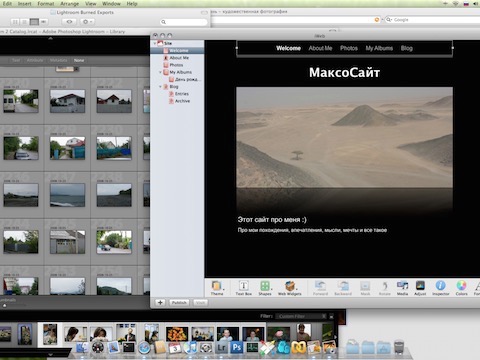Collapse the Site disclosure triangle

[x=155, y=43]
